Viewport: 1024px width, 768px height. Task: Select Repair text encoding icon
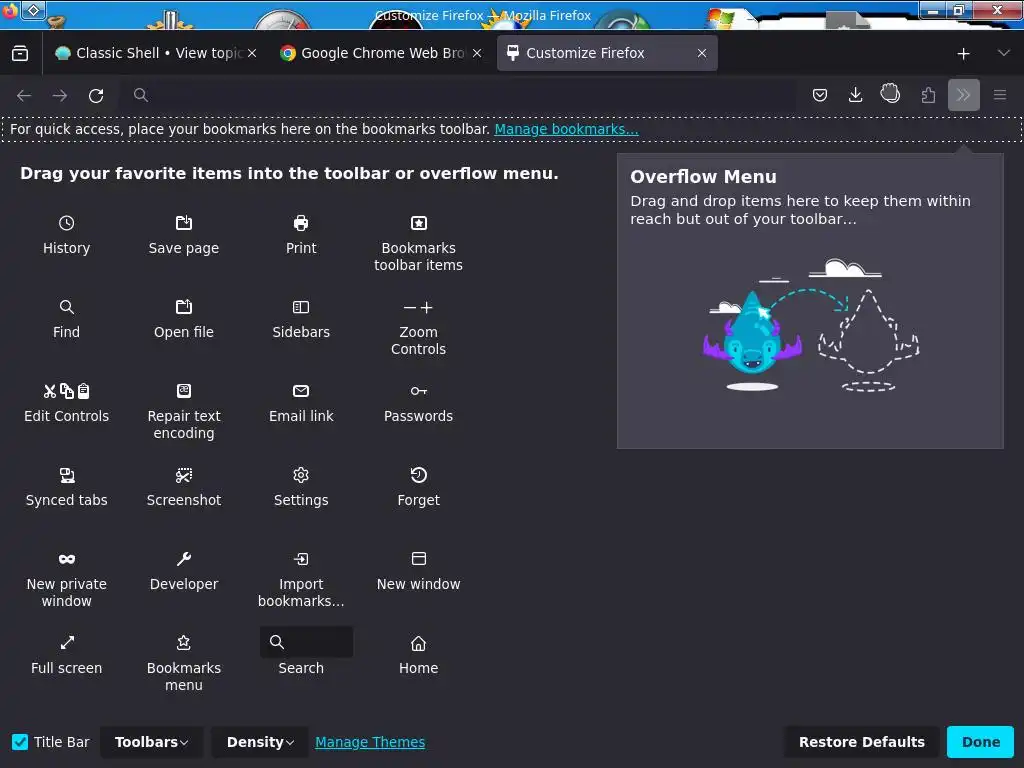[x=184, y=391]
